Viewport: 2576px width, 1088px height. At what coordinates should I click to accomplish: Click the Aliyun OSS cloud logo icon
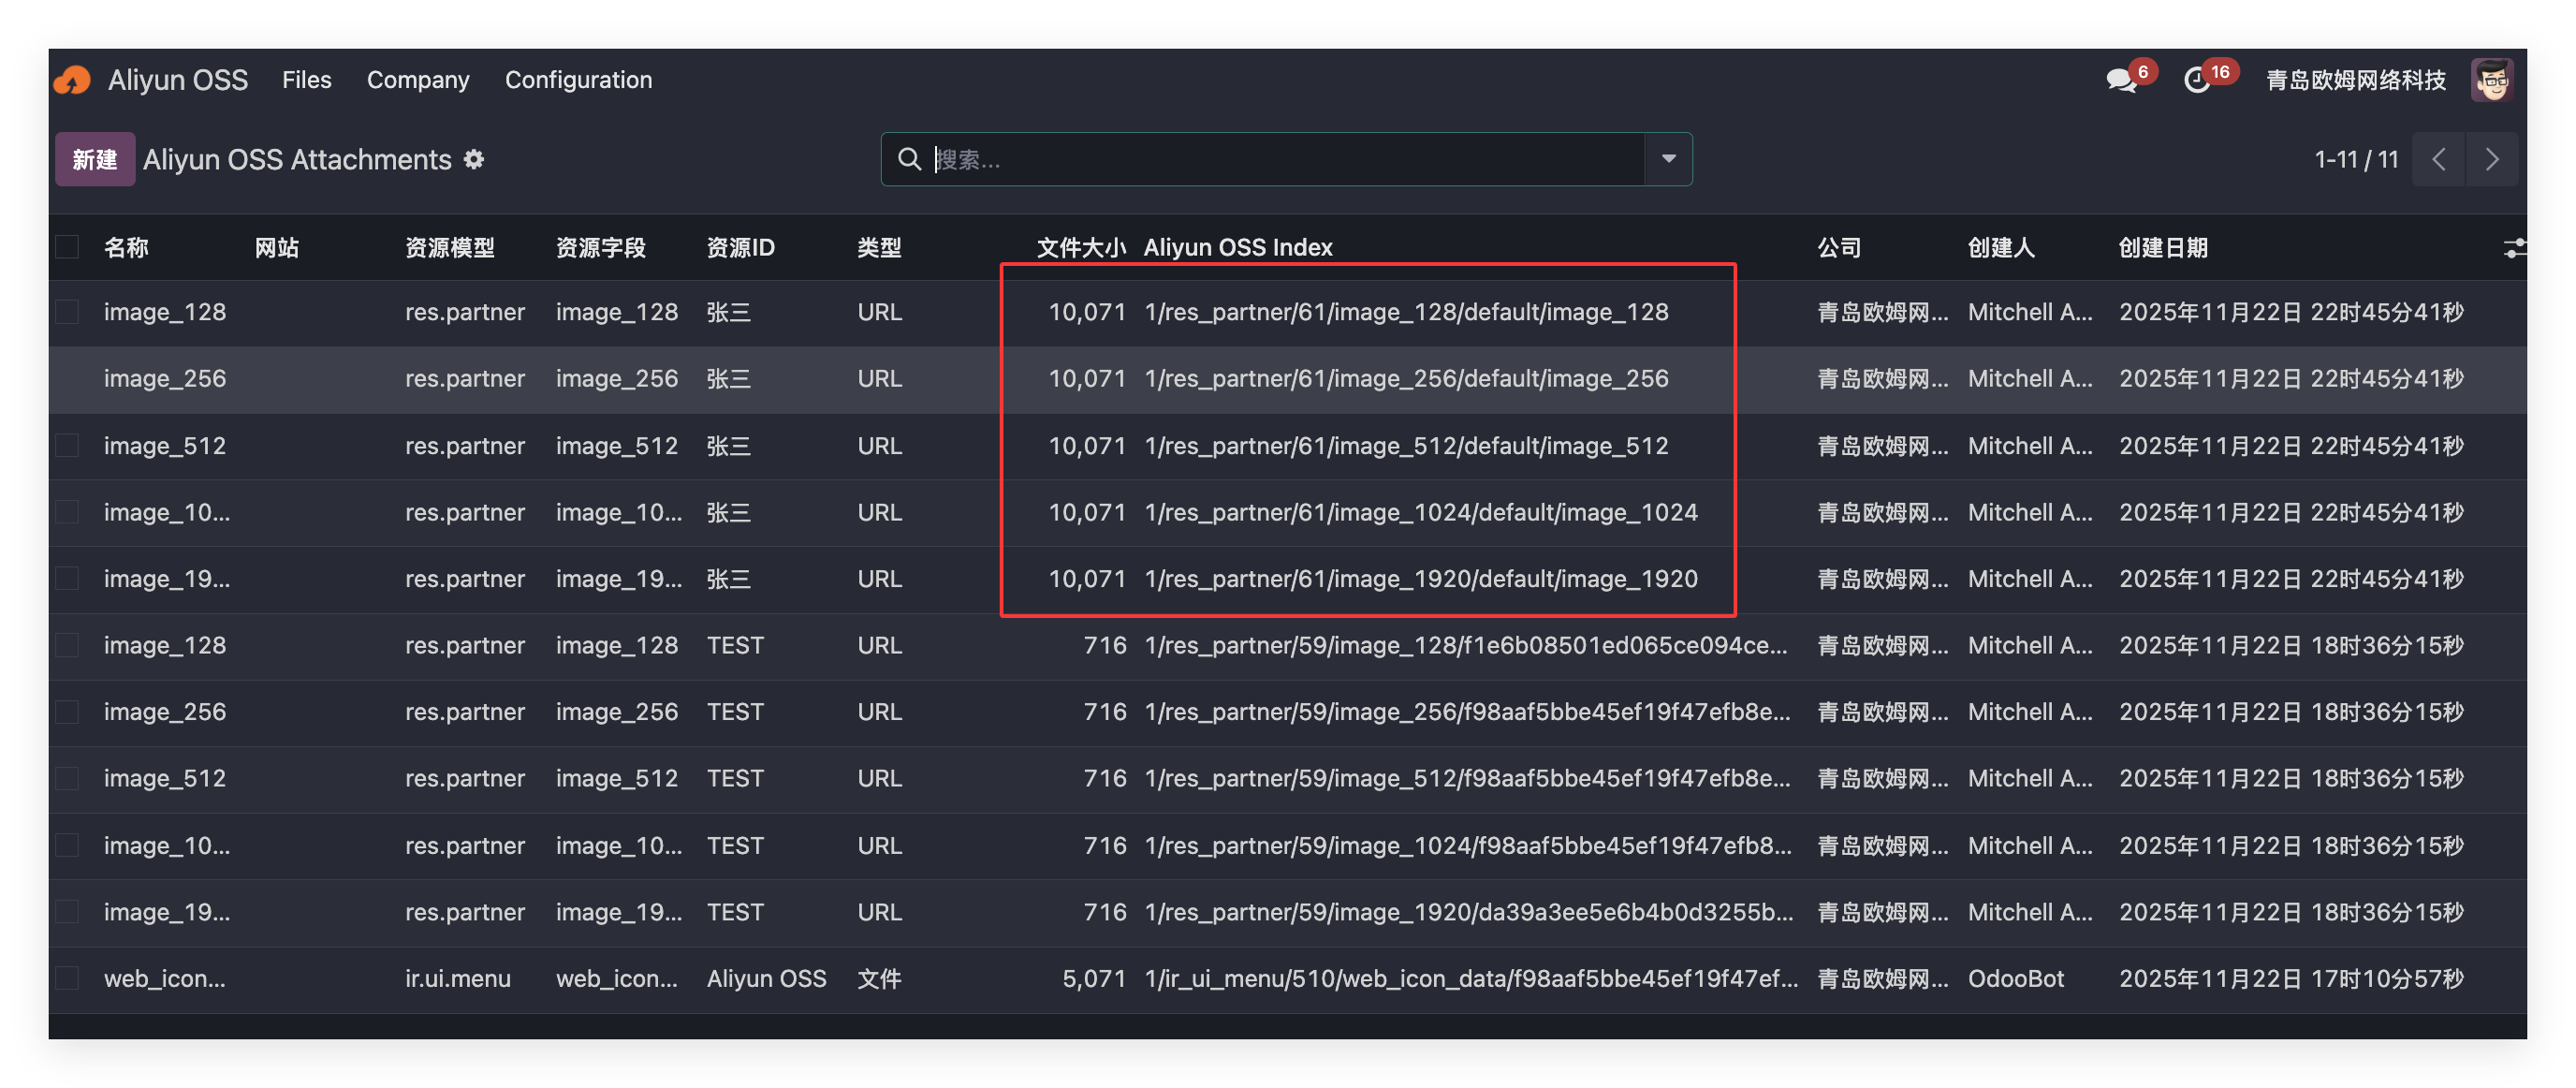click(72, 80)
